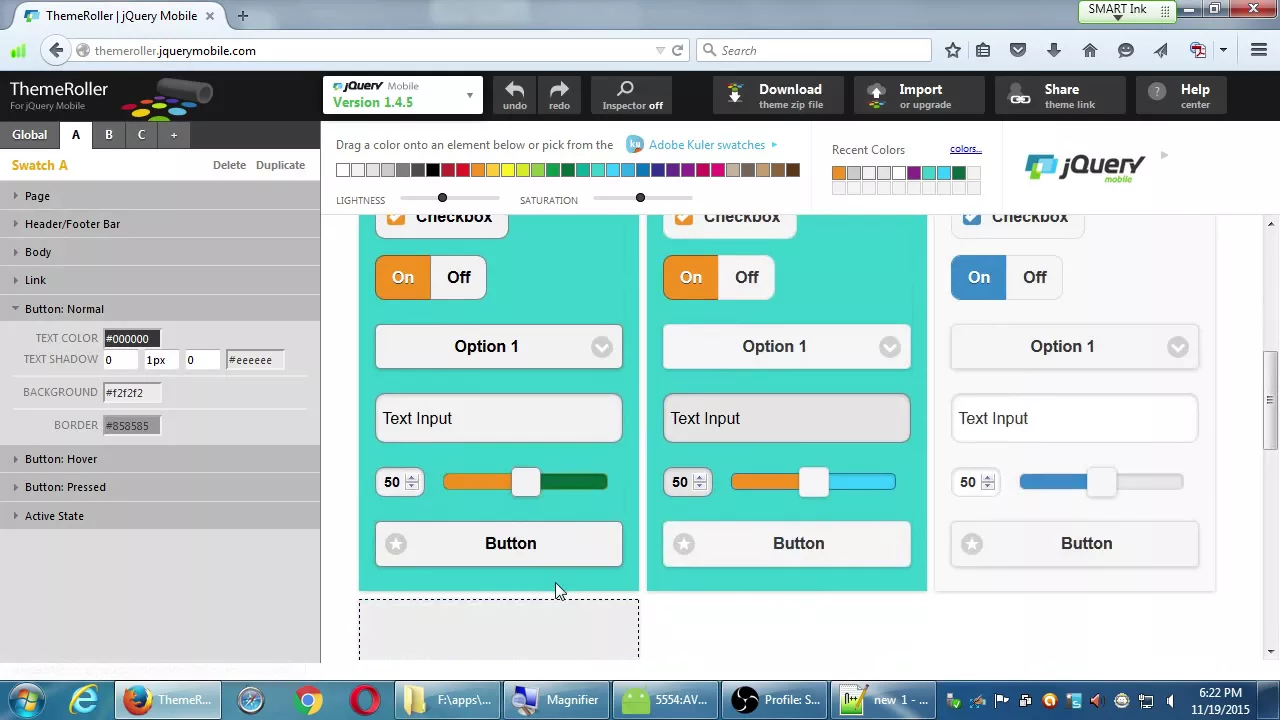Screen dimensions: 1280x720
Task: Click the Adobe Kuler logo icon
Action: point(634,145)
